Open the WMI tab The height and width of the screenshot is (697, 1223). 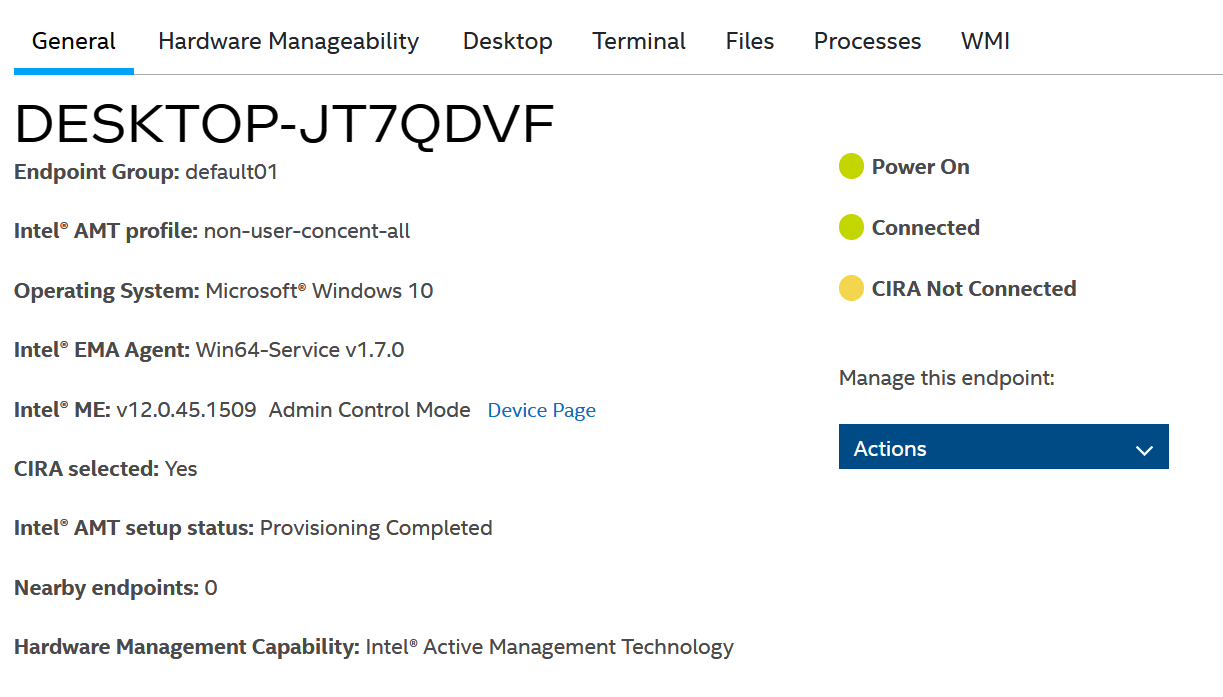(x=985, y=41)
